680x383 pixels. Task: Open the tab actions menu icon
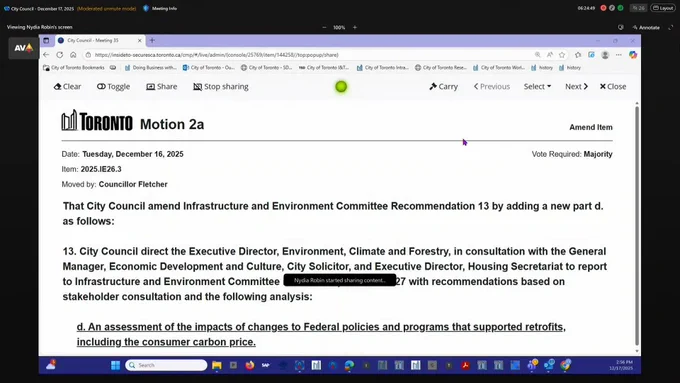[46, 40]
